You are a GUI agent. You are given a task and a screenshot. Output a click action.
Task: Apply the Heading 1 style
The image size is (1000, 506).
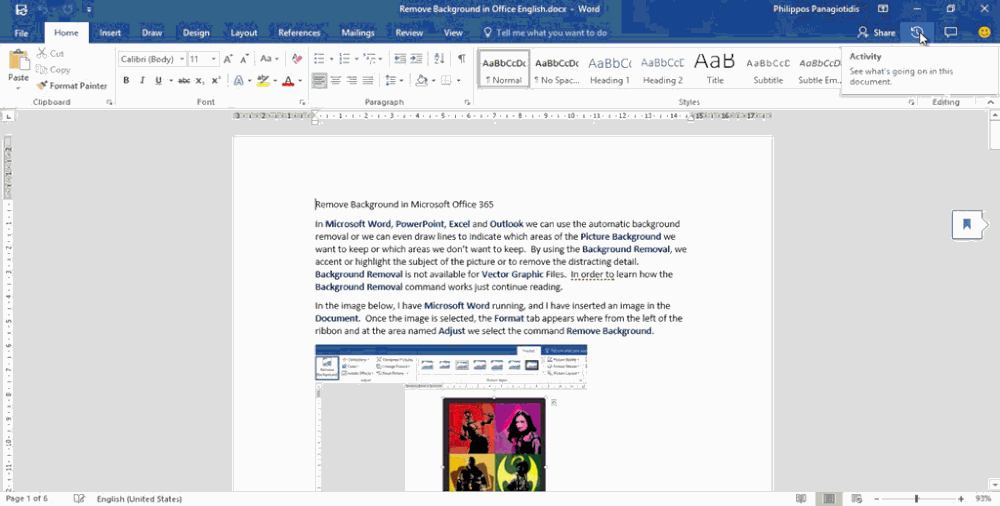click(610, 69)
